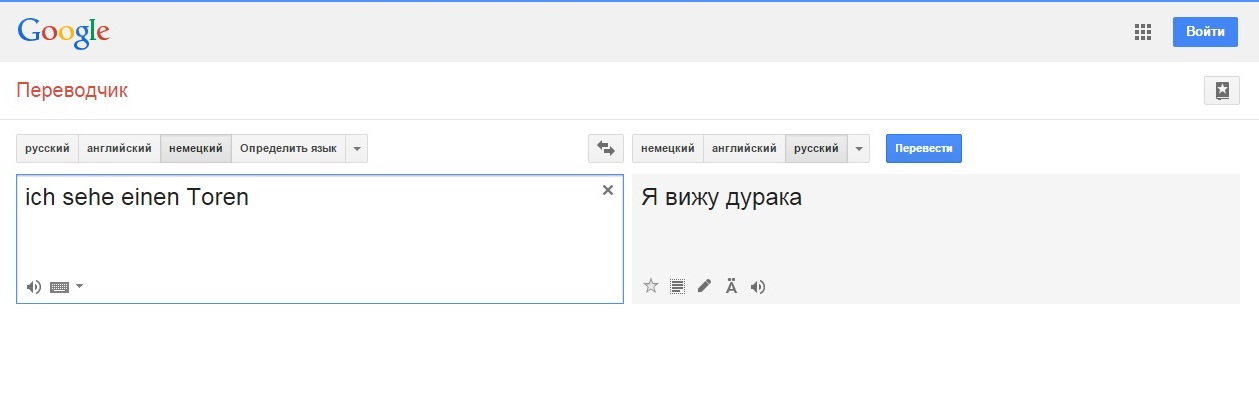Choose русский as source language
1259x397 pixels.
pos(47,148)
